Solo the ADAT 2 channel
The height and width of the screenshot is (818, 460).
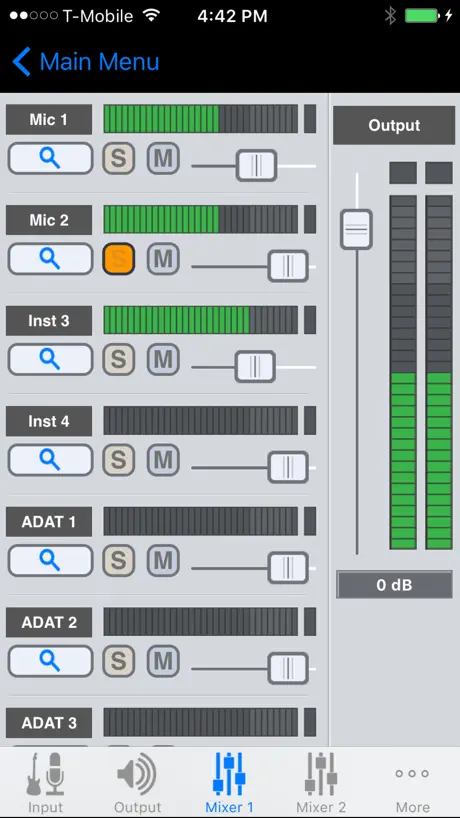pos(118,661)
